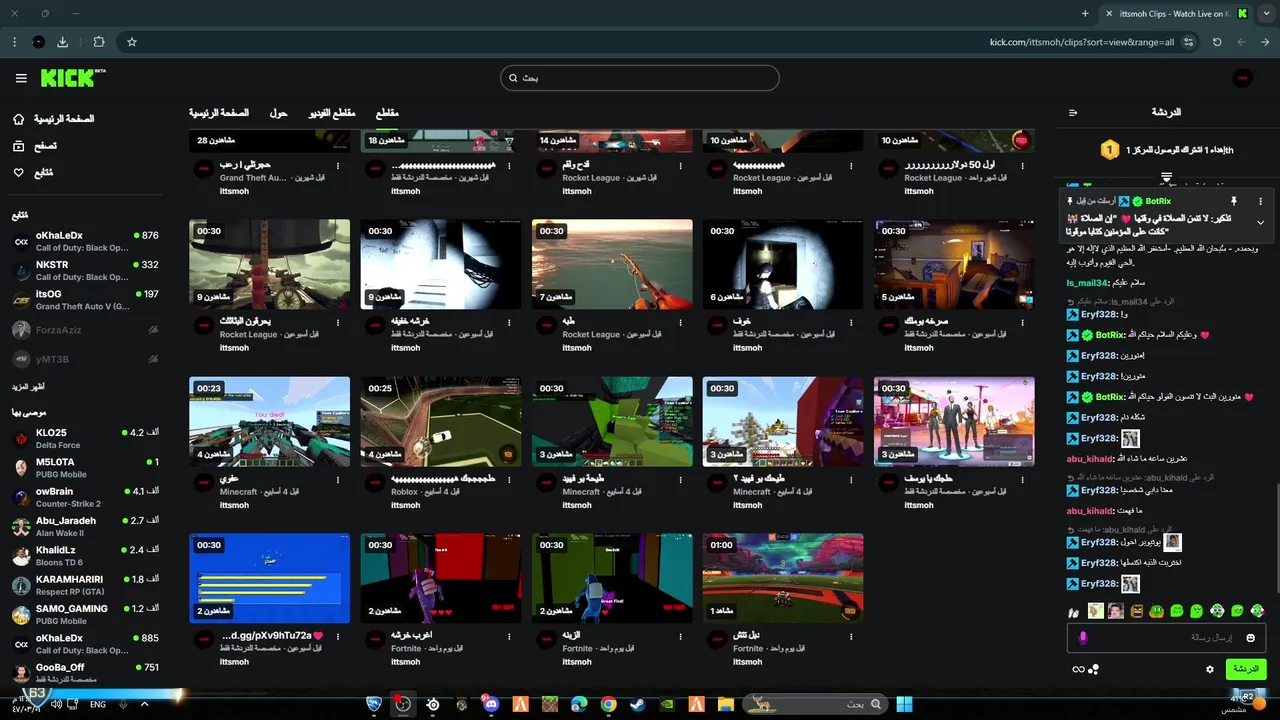Image resolution: width=1280 pixels, height=720 pixels.
Task: Open the three-dot menu on the pinned BotRix message
Action: point(1260,201)
